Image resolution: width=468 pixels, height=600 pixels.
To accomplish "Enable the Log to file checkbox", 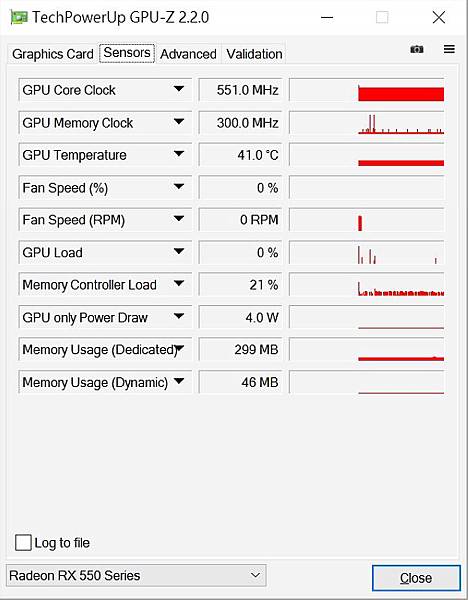I will point(23,543).
